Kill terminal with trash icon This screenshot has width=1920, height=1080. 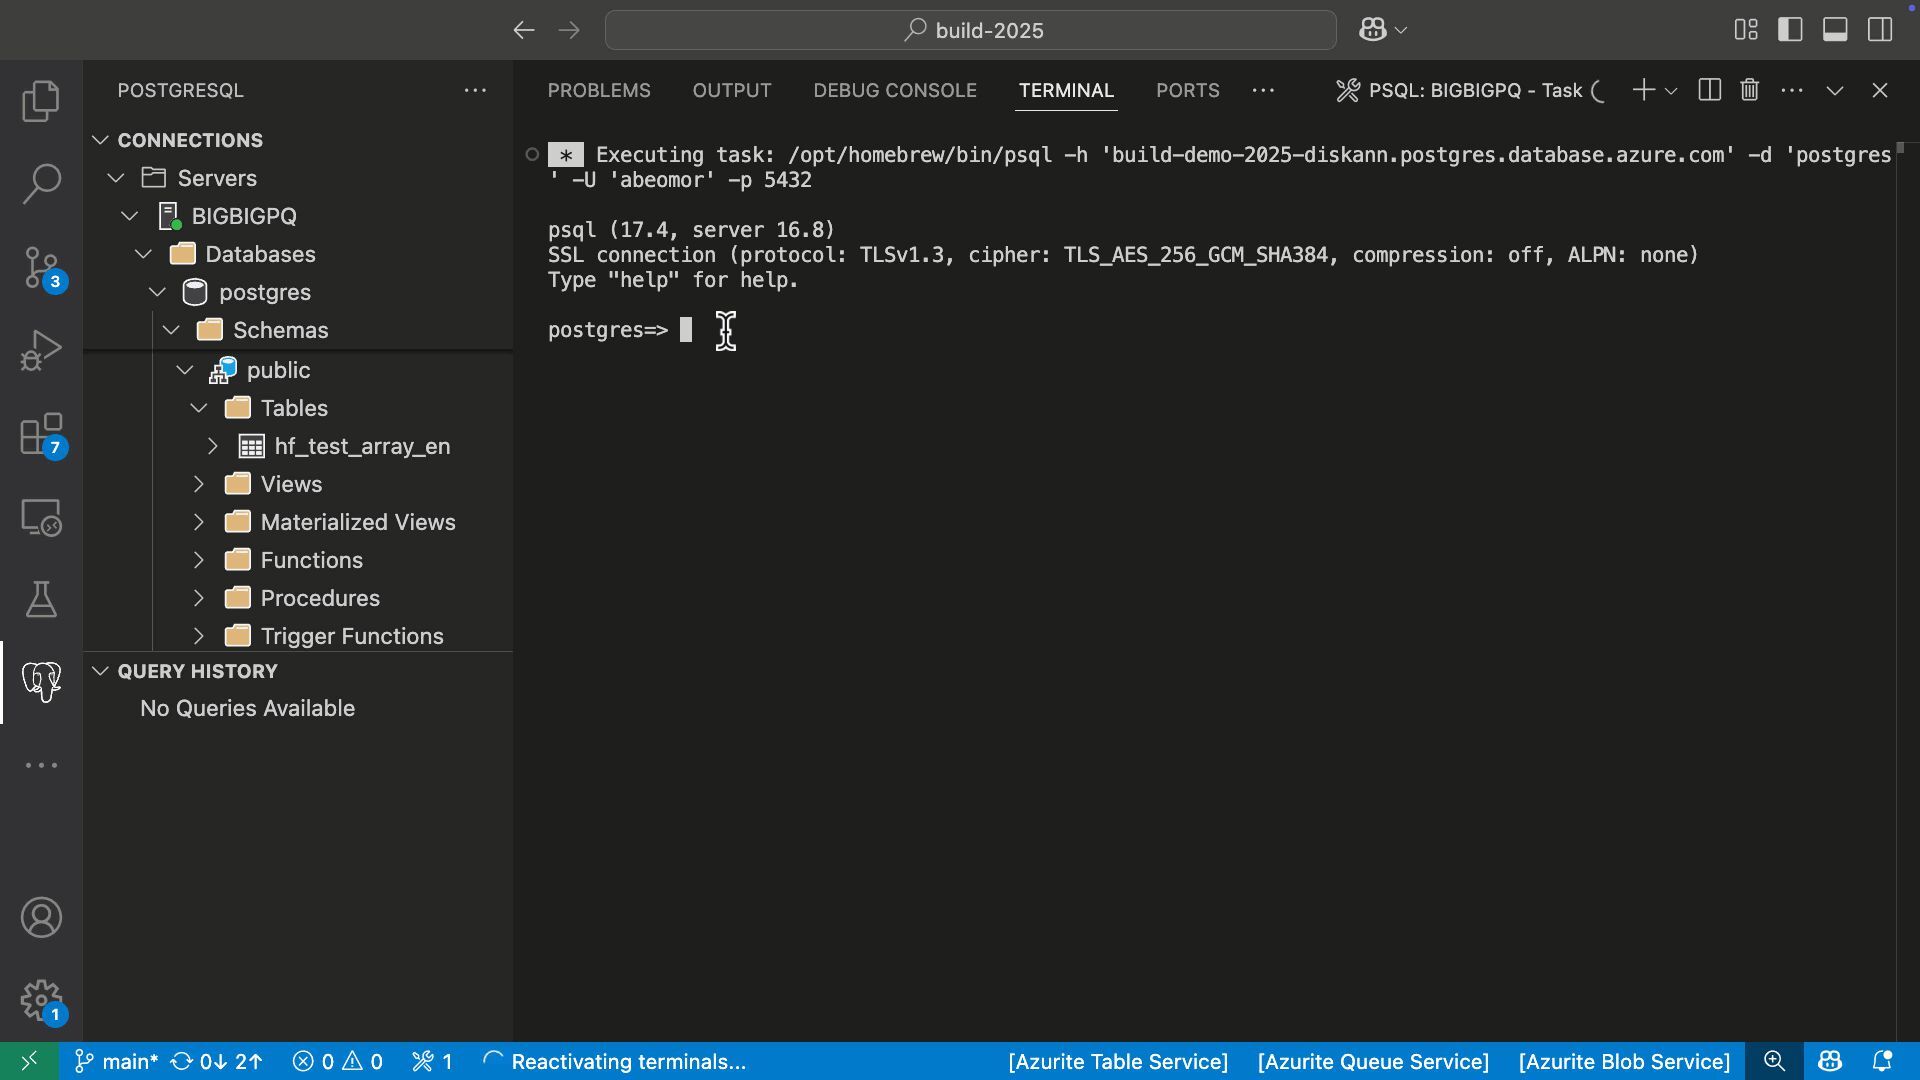point(1749,90)
